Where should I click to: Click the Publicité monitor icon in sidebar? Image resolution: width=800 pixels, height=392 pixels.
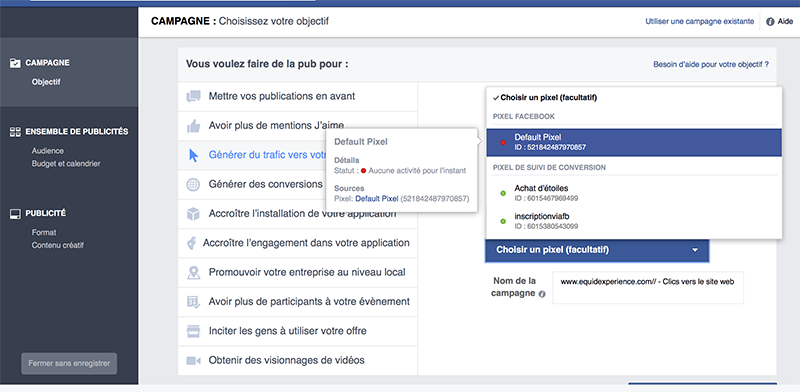tap(15, 214)
